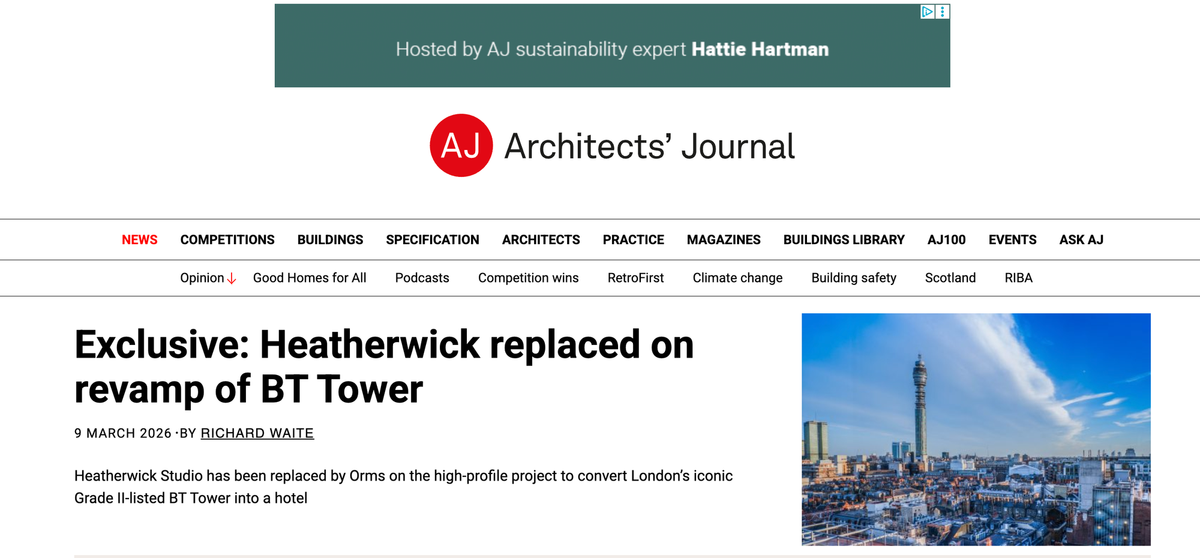Image resolution: width=1200 pixels, height=558 pixels.
Task: Visit the BUILDINGS LIBRARY page
Action: pos(844,240)
